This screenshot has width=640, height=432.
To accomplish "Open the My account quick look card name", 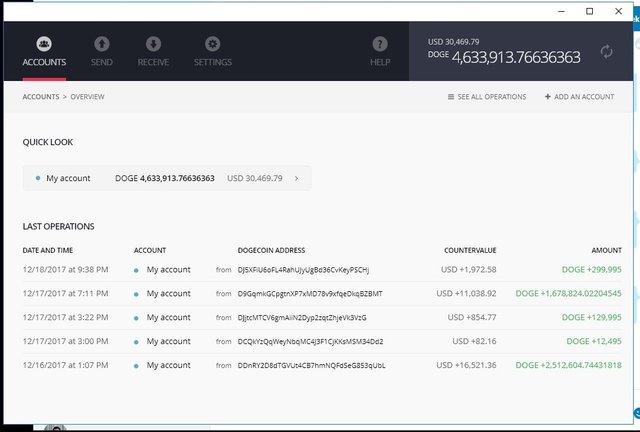I will pyautogui.click(x=68, y=178).
